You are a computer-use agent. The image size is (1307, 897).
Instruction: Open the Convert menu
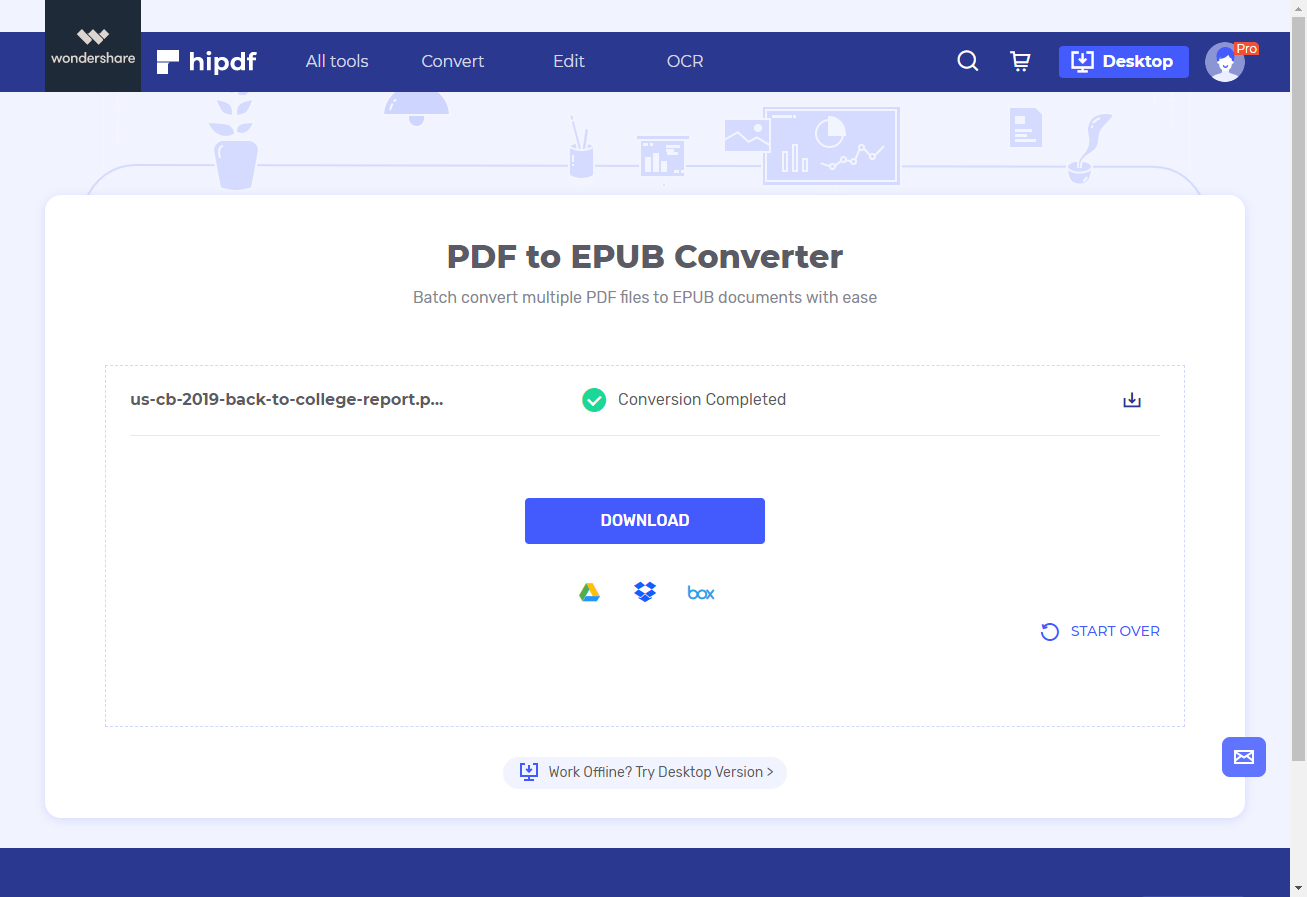(452, 61)
